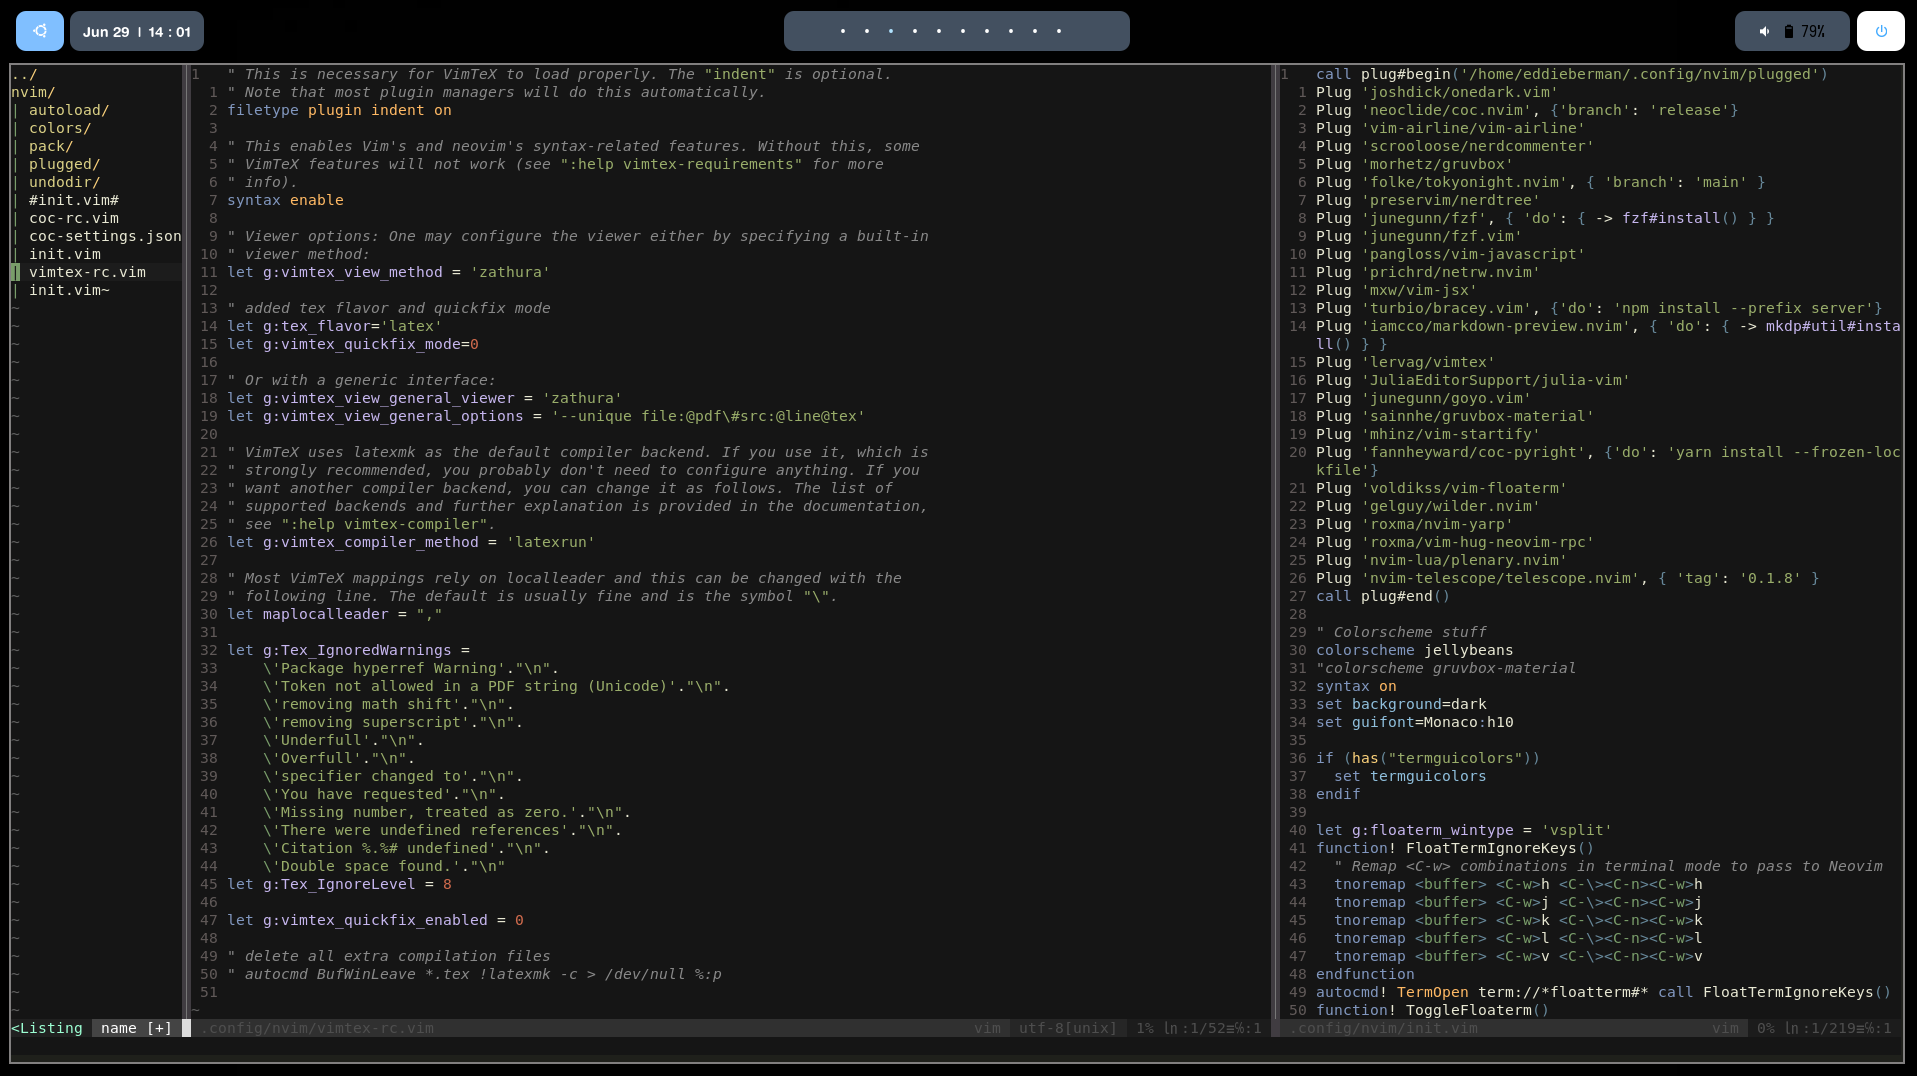Click the 'call plug#end()' line
The image size is (1917, 1076).
point(1383,596)
